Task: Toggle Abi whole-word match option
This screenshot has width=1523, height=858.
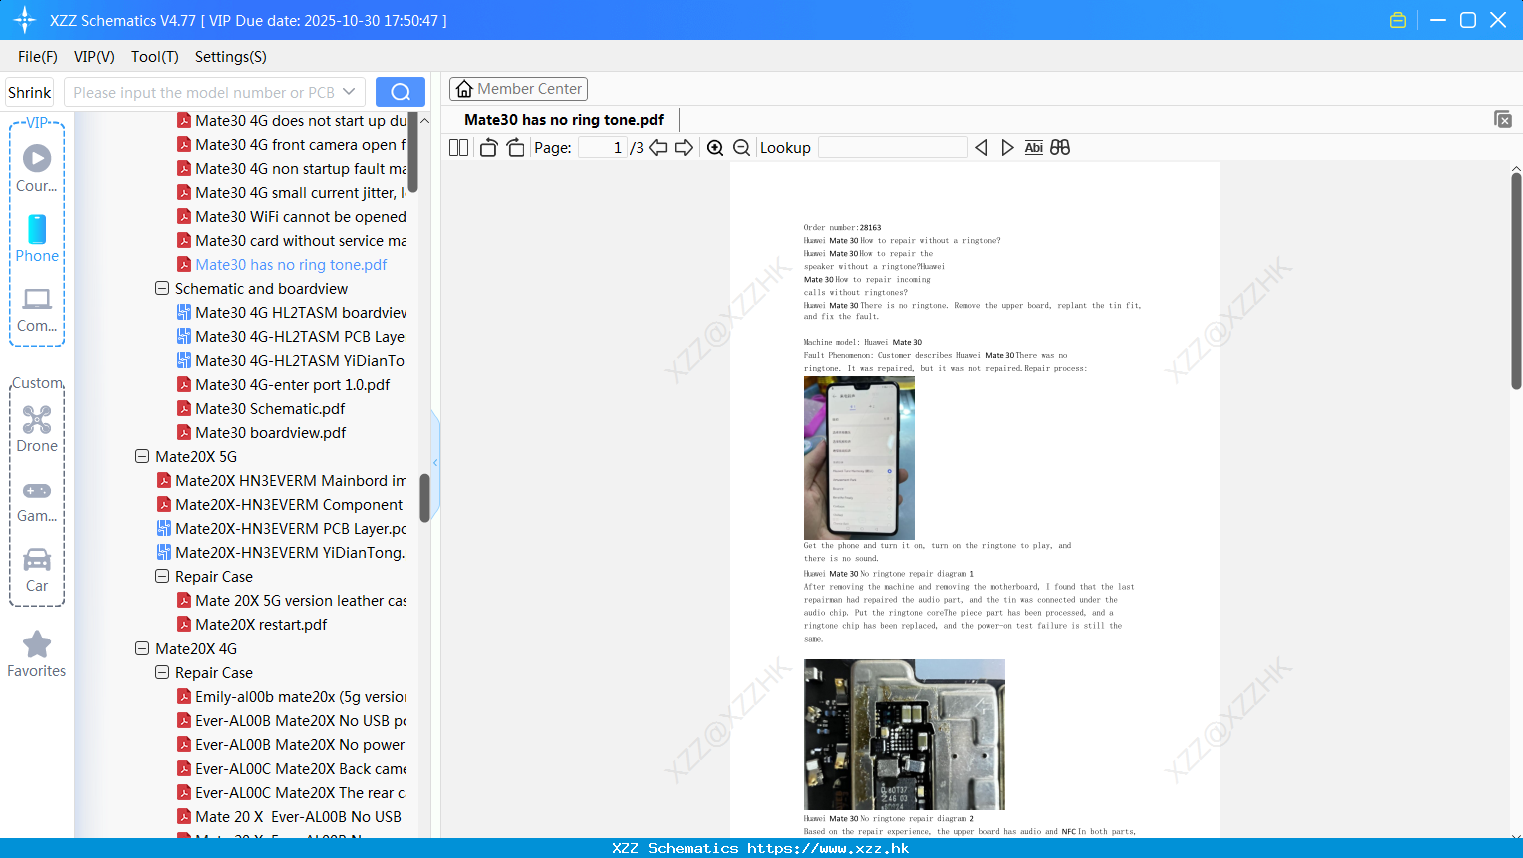Action: coord(1033,148)
